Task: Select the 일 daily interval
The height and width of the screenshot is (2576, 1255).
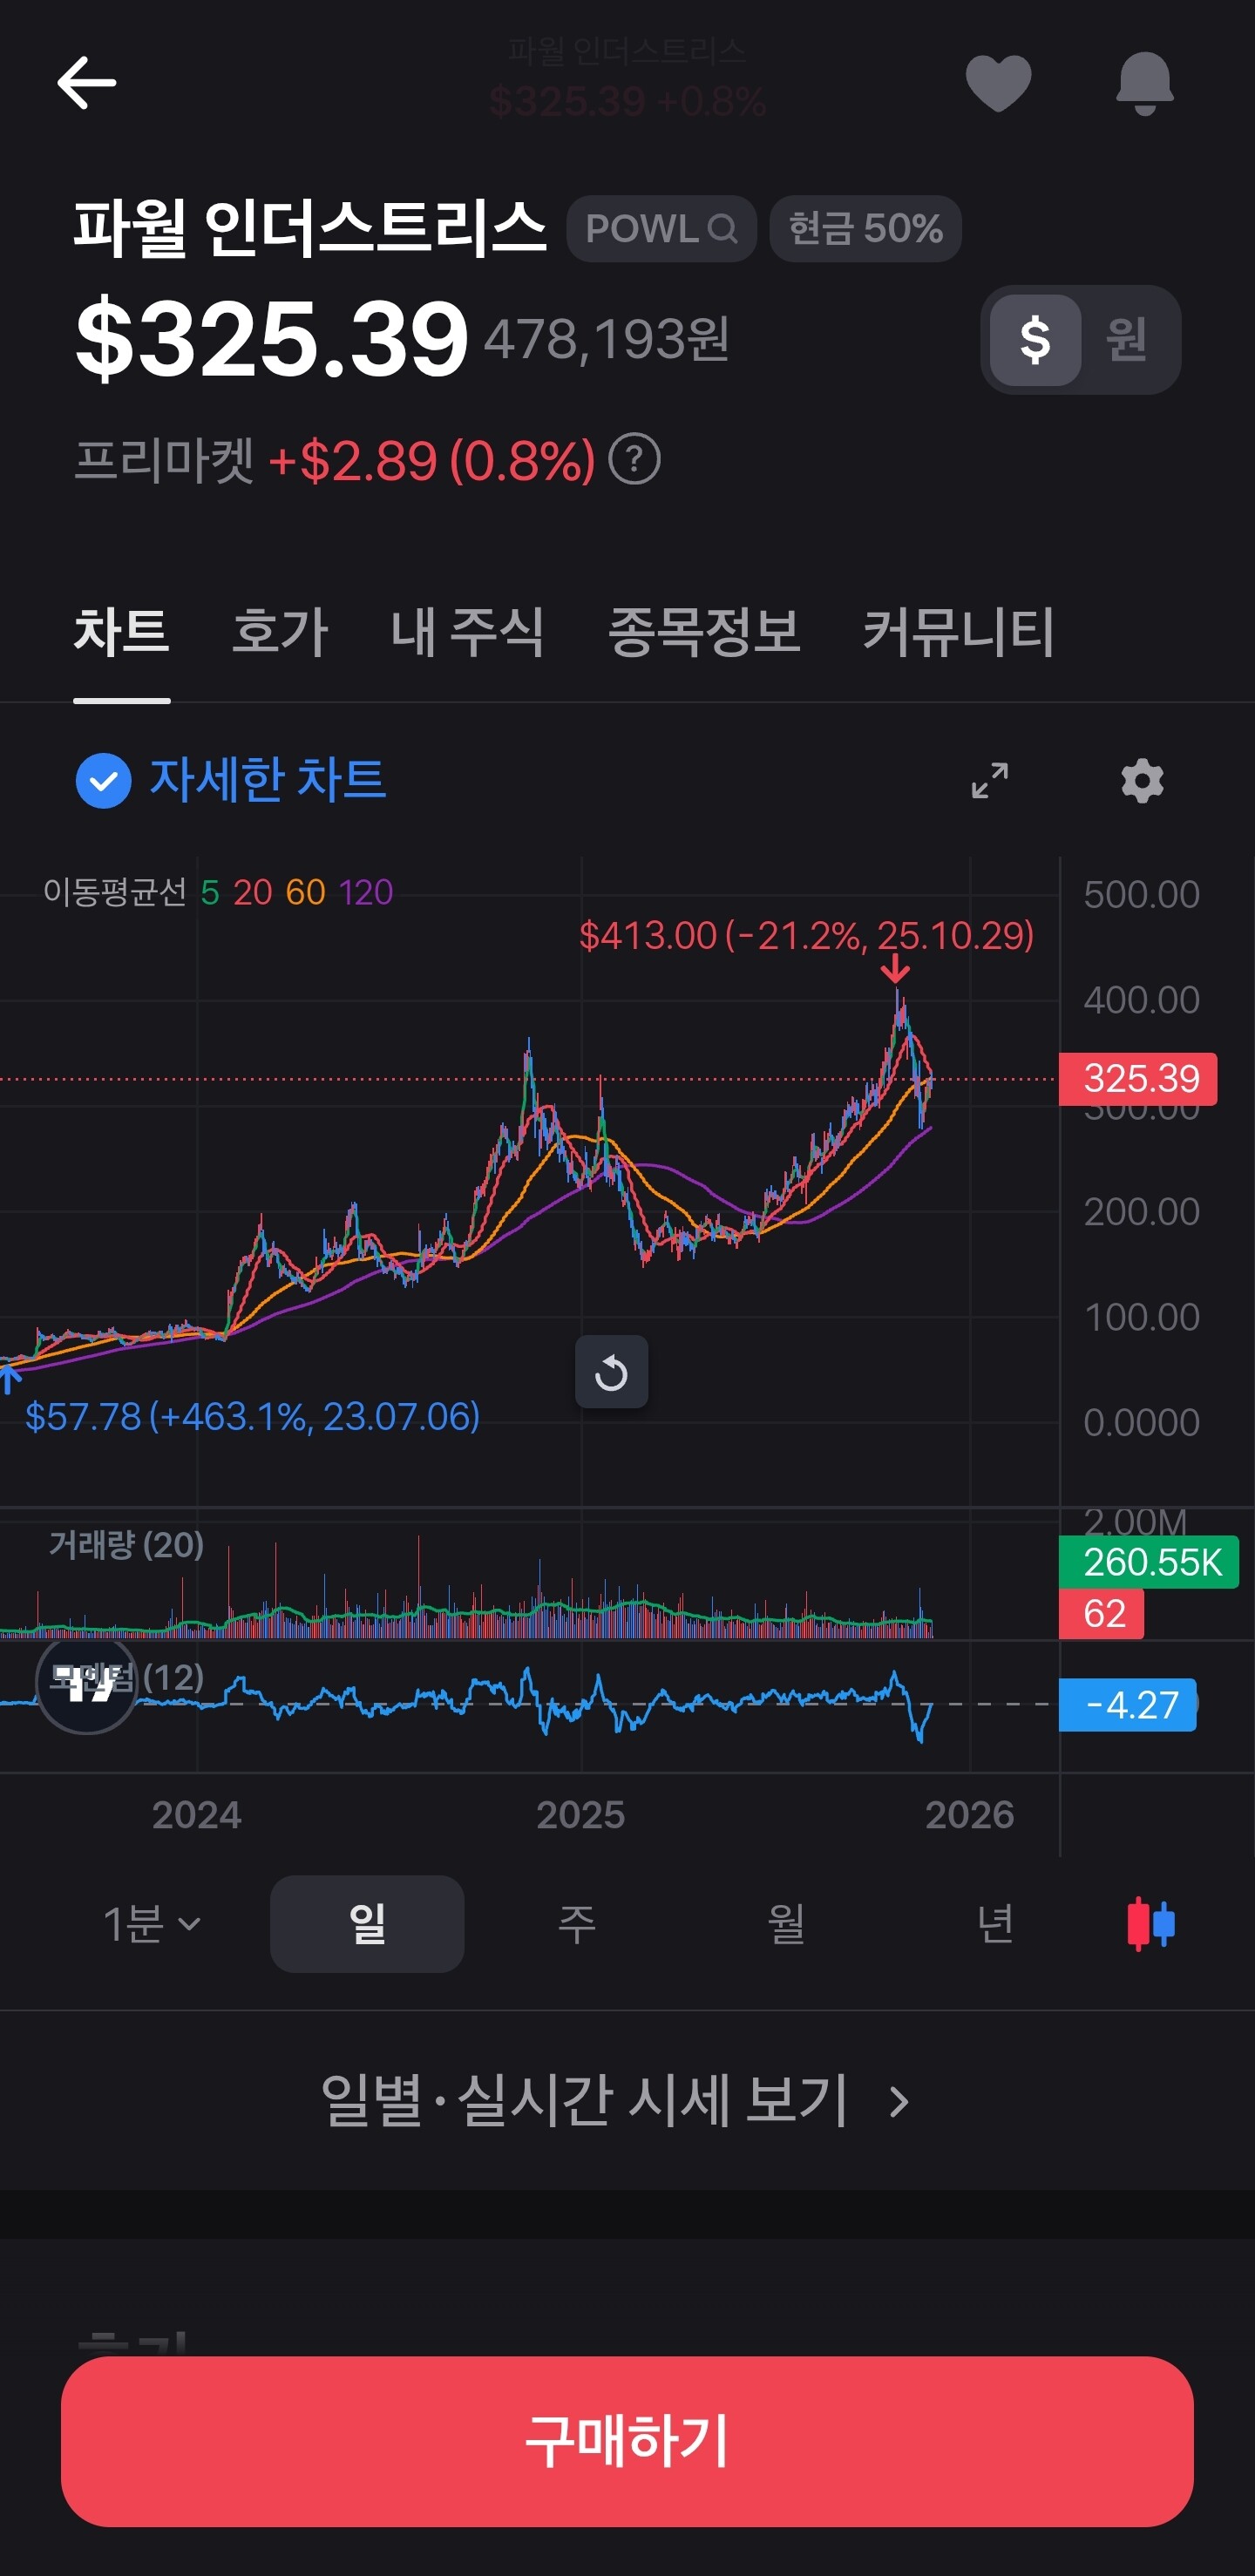Action: tap(367, 1924)
